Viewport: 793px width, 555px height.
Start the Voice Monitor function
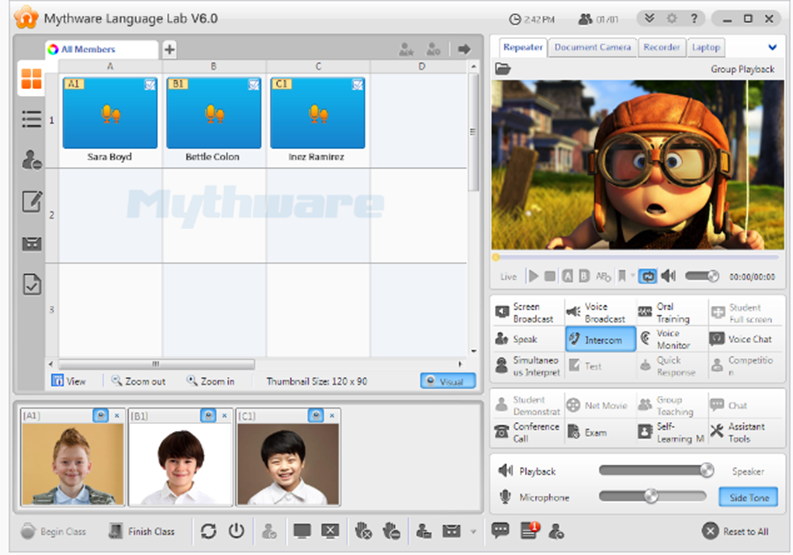point(646,339)
